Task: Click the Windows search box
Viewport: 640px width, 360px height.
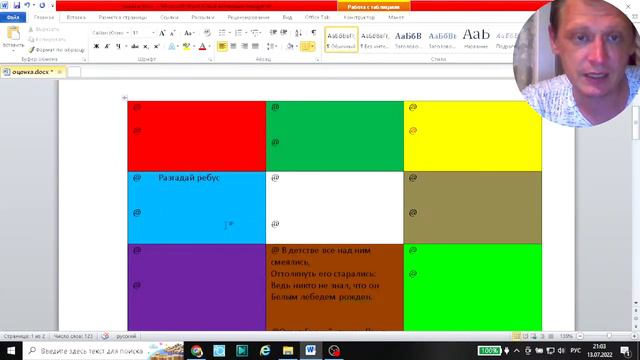Action: coord(104,351)
